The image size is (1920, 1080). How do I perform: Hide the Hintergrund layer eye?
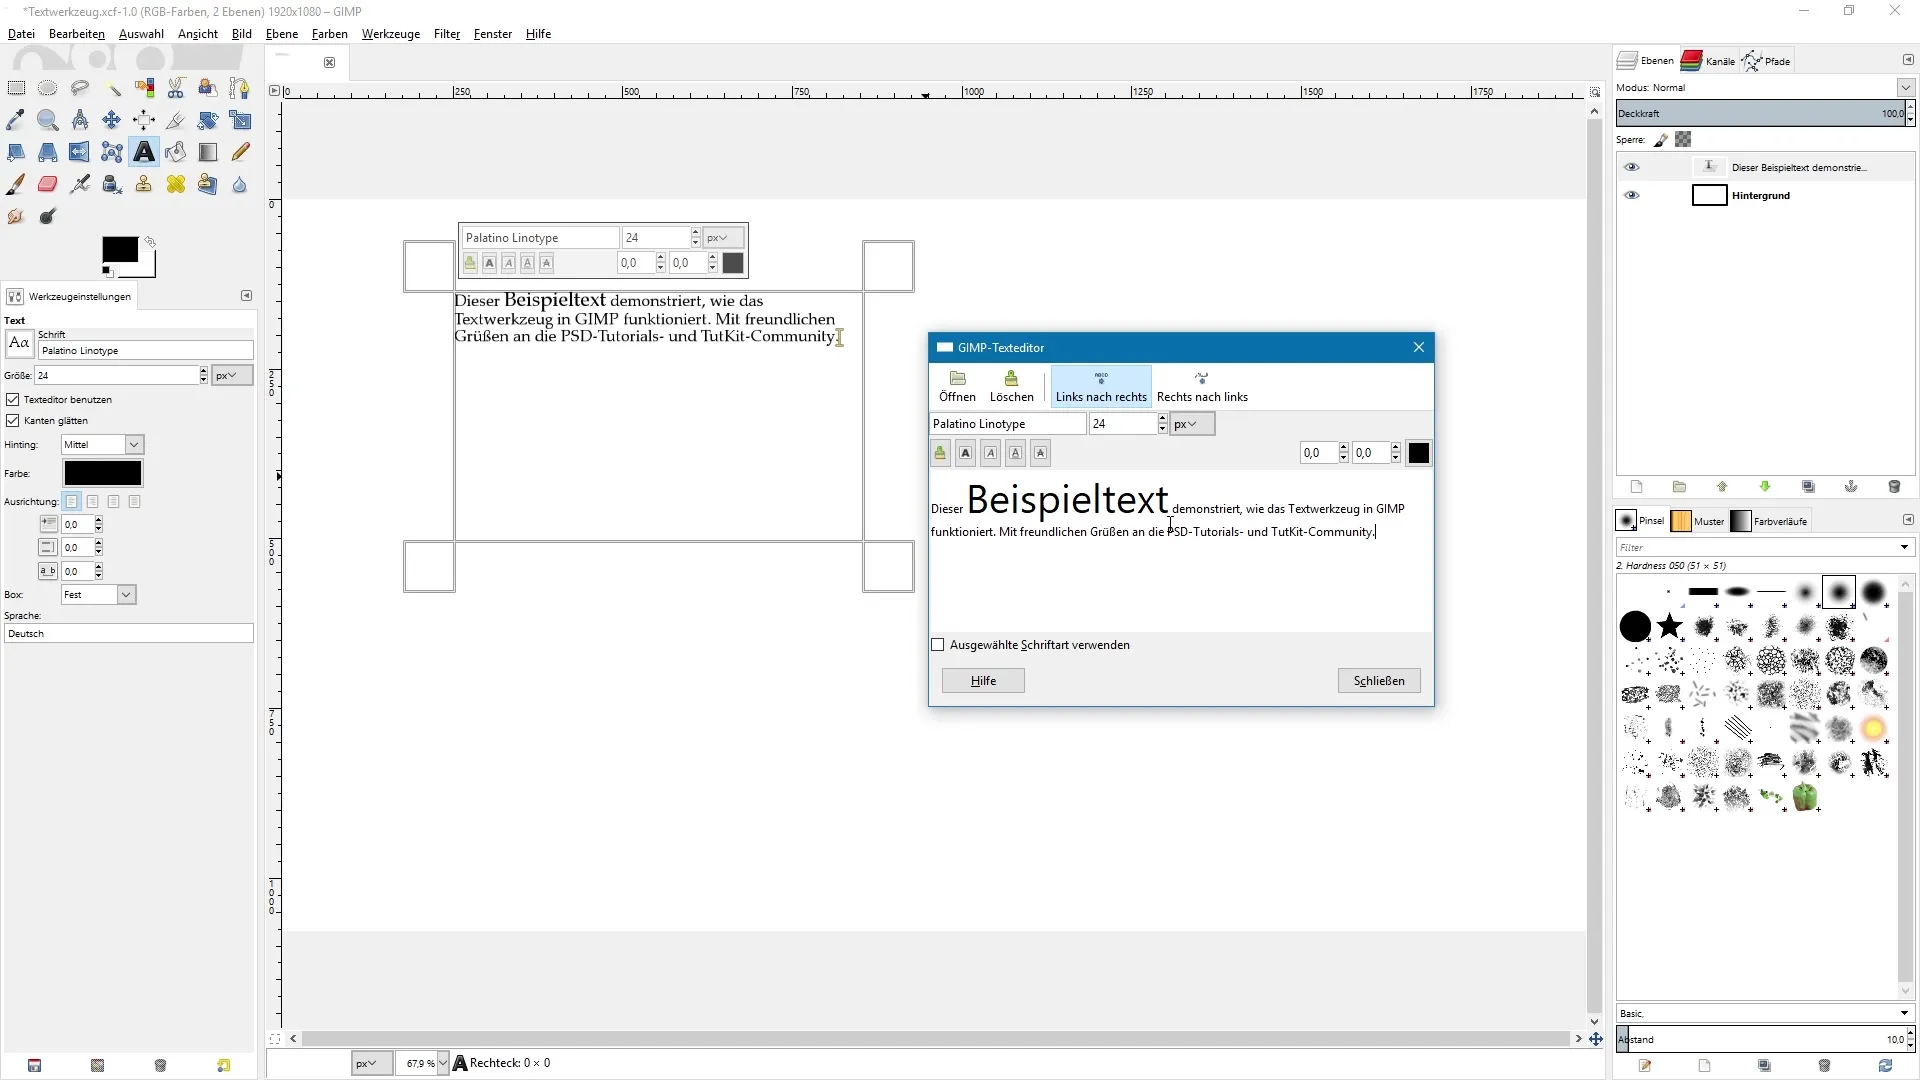pos(1632,195)
